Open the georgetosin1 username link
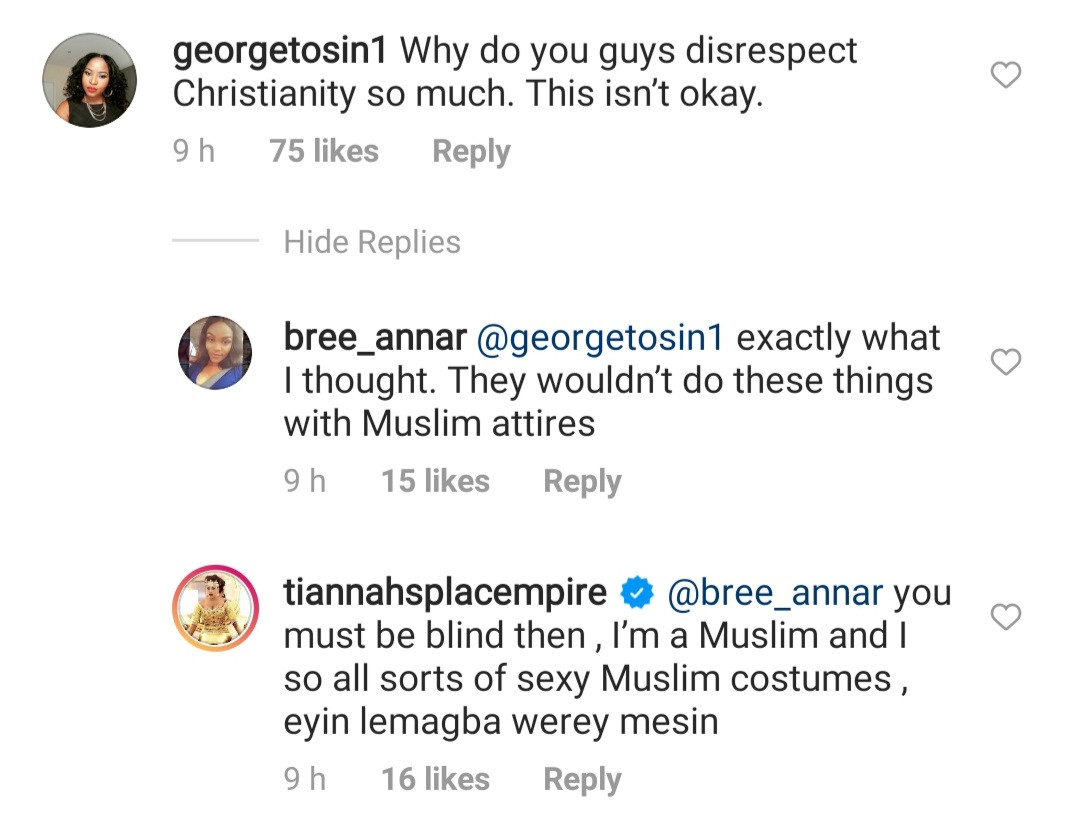The image size is (1080, 814). coord(284,51)
